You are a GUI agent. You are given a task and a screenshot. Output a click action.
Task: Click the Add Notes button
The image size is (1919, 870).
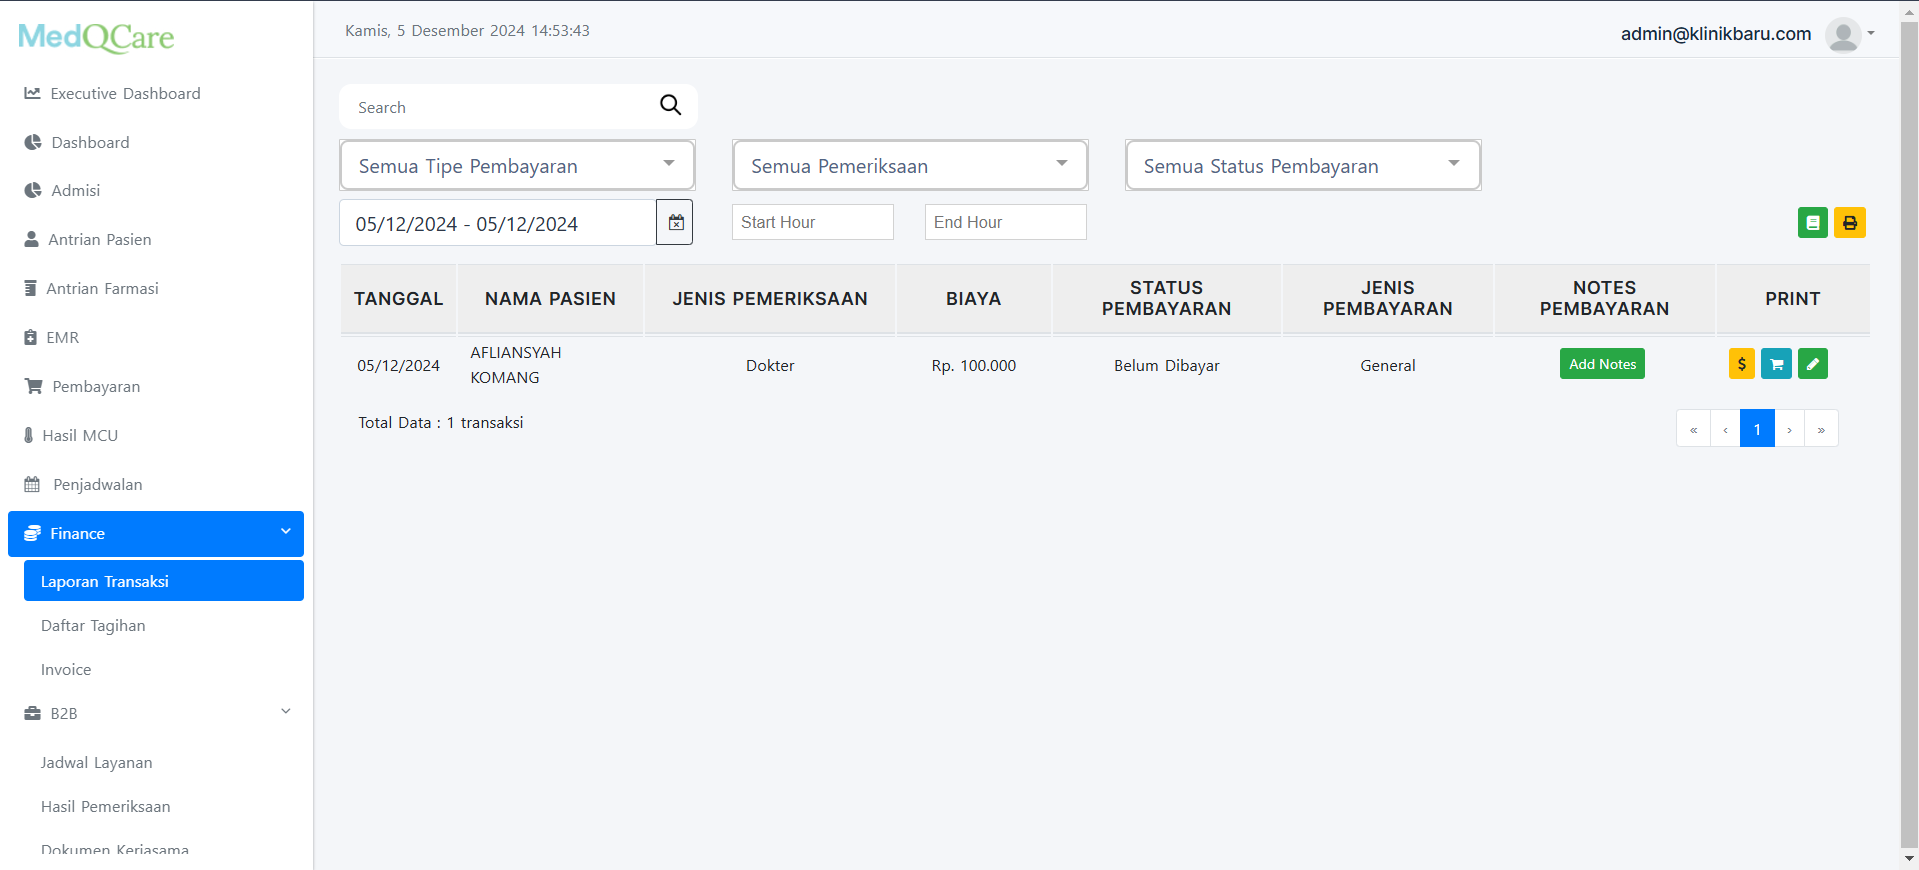click(x=1602, y=364)
